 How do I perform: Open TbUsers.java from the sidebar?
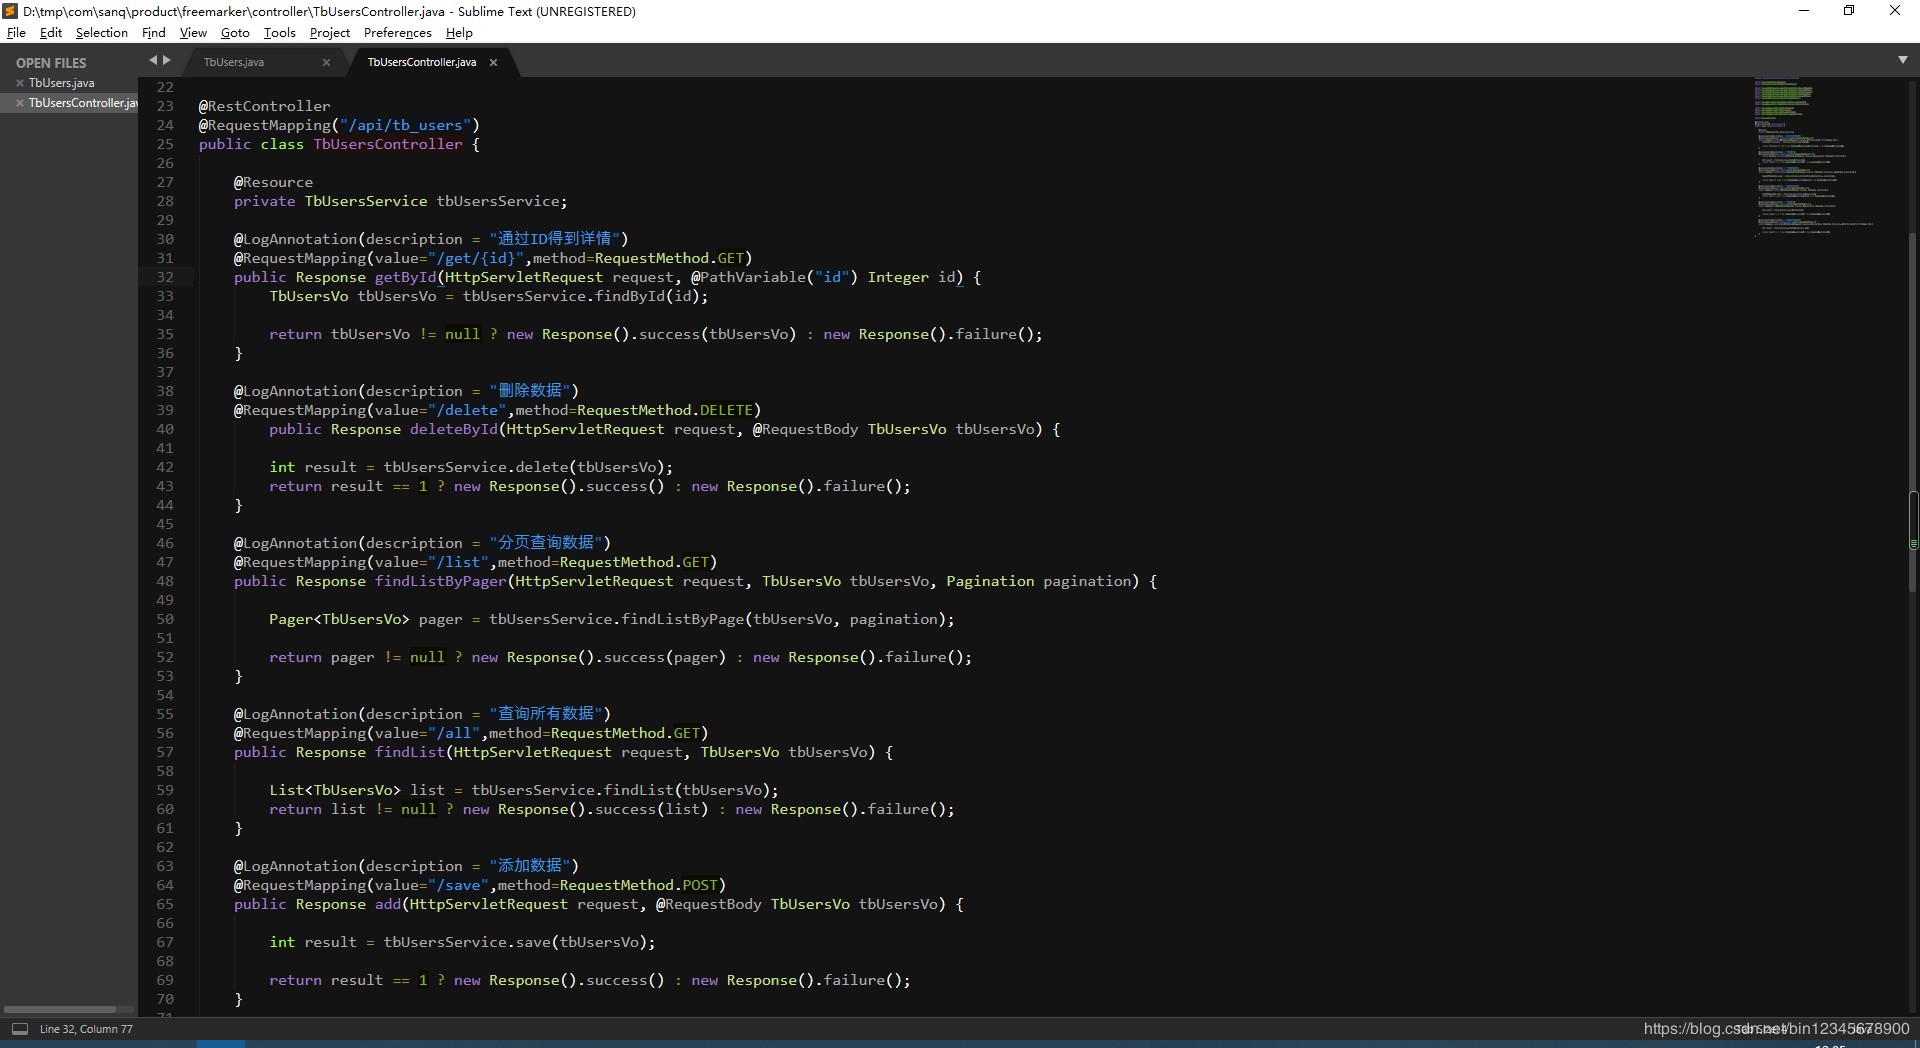tap(62, 83)
